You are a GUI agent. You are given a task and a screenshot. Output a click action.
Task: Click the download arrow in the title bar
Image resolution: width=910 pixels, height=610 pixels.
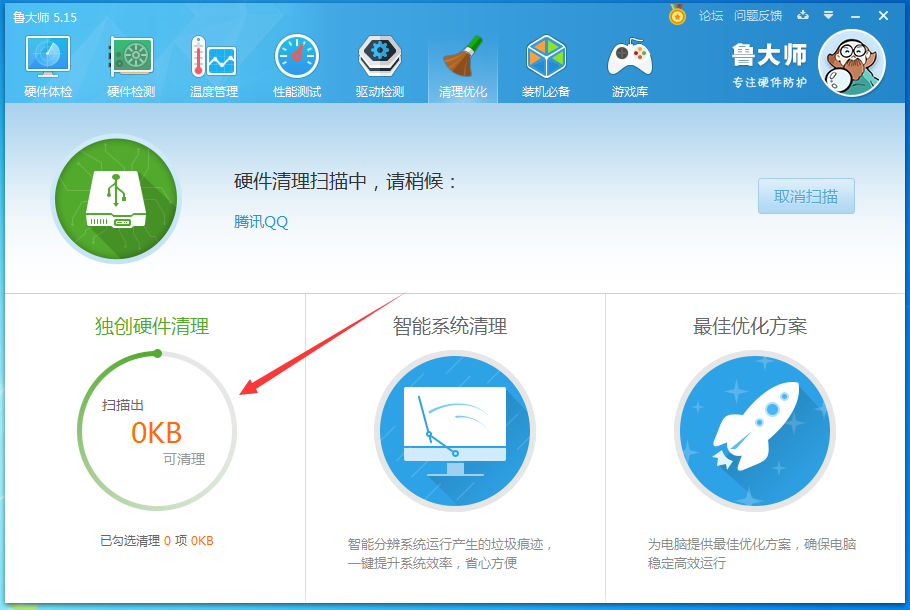point(804,15)
